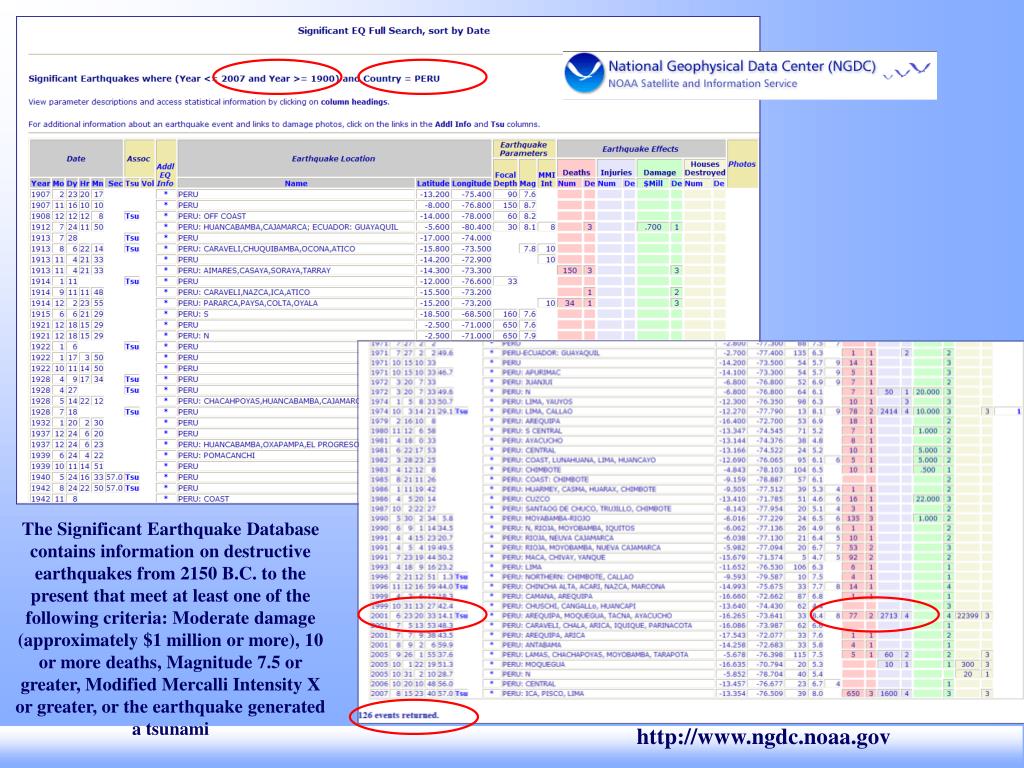
Task: Open the Deaths column heading
Action: tap(576, 172)
